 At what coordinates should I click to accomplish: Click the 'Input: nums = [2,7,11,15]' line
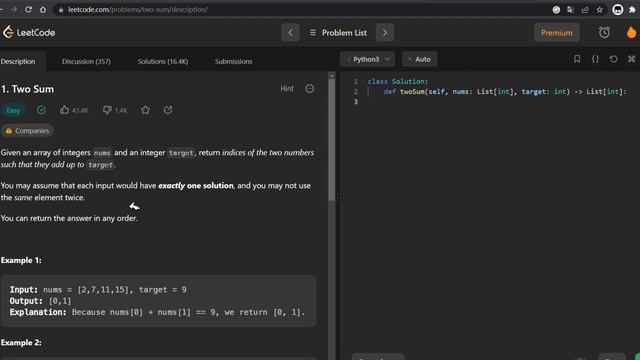click(98, 289)
